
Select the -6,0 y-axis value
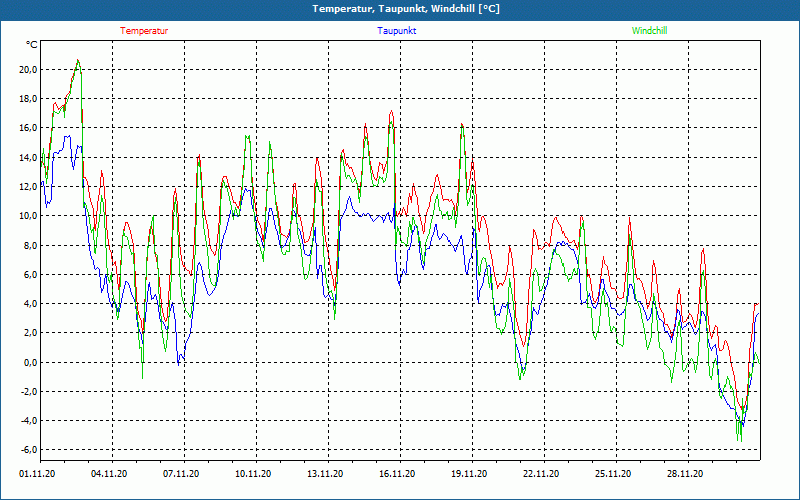29,449
